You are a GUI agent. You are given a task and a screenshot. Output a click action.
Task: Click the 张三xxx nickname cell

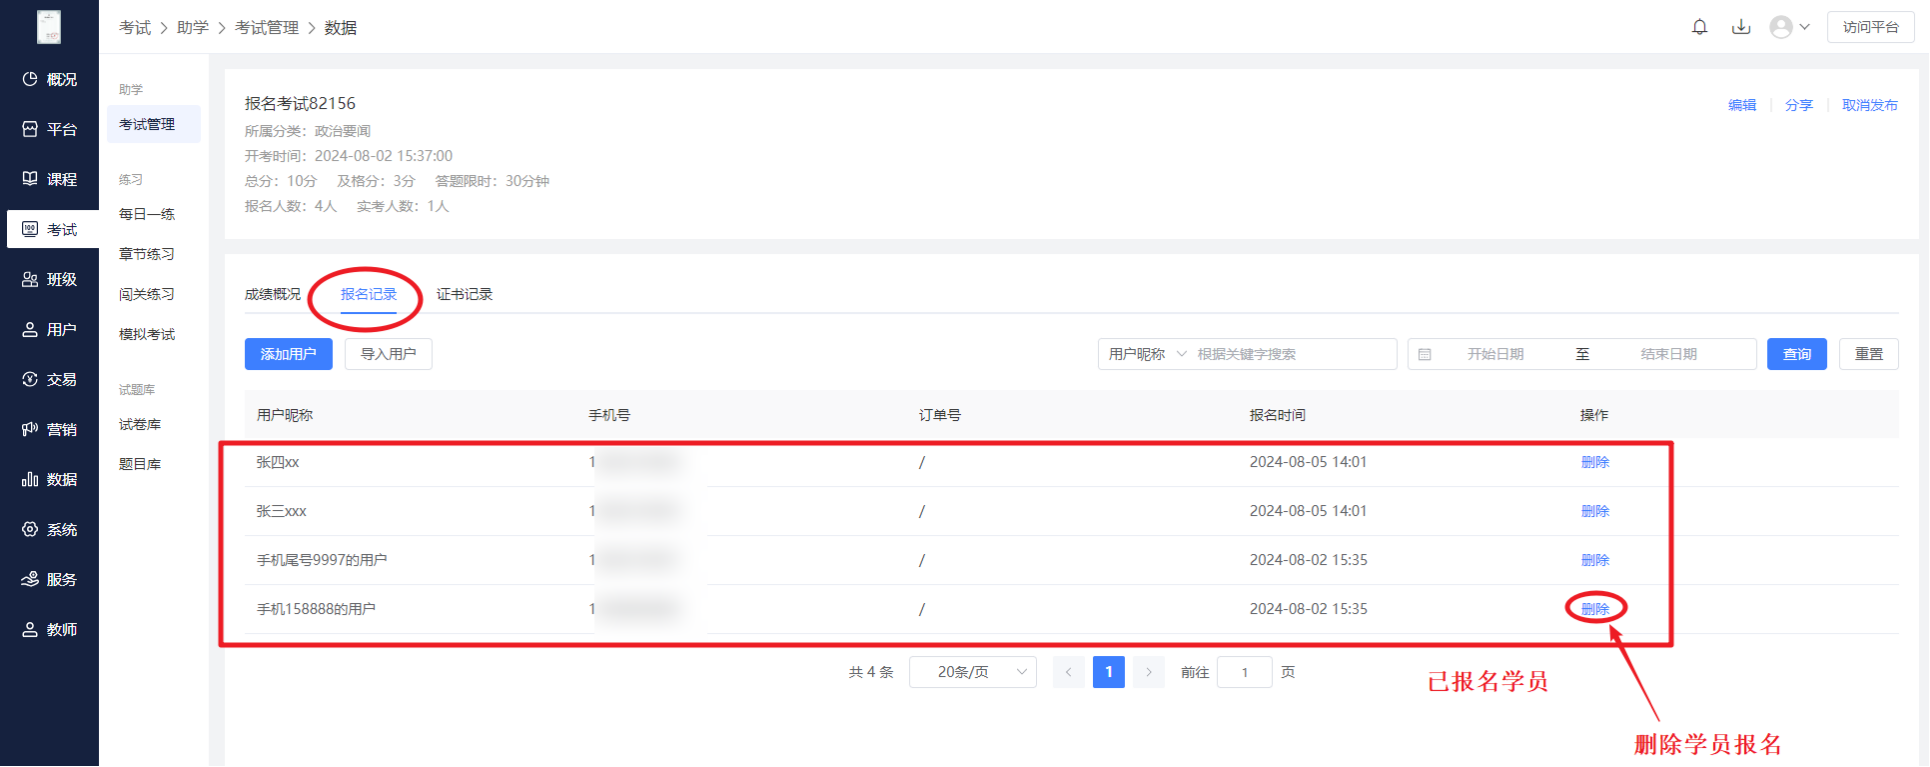pyautogui.click(x=281, y=511)
